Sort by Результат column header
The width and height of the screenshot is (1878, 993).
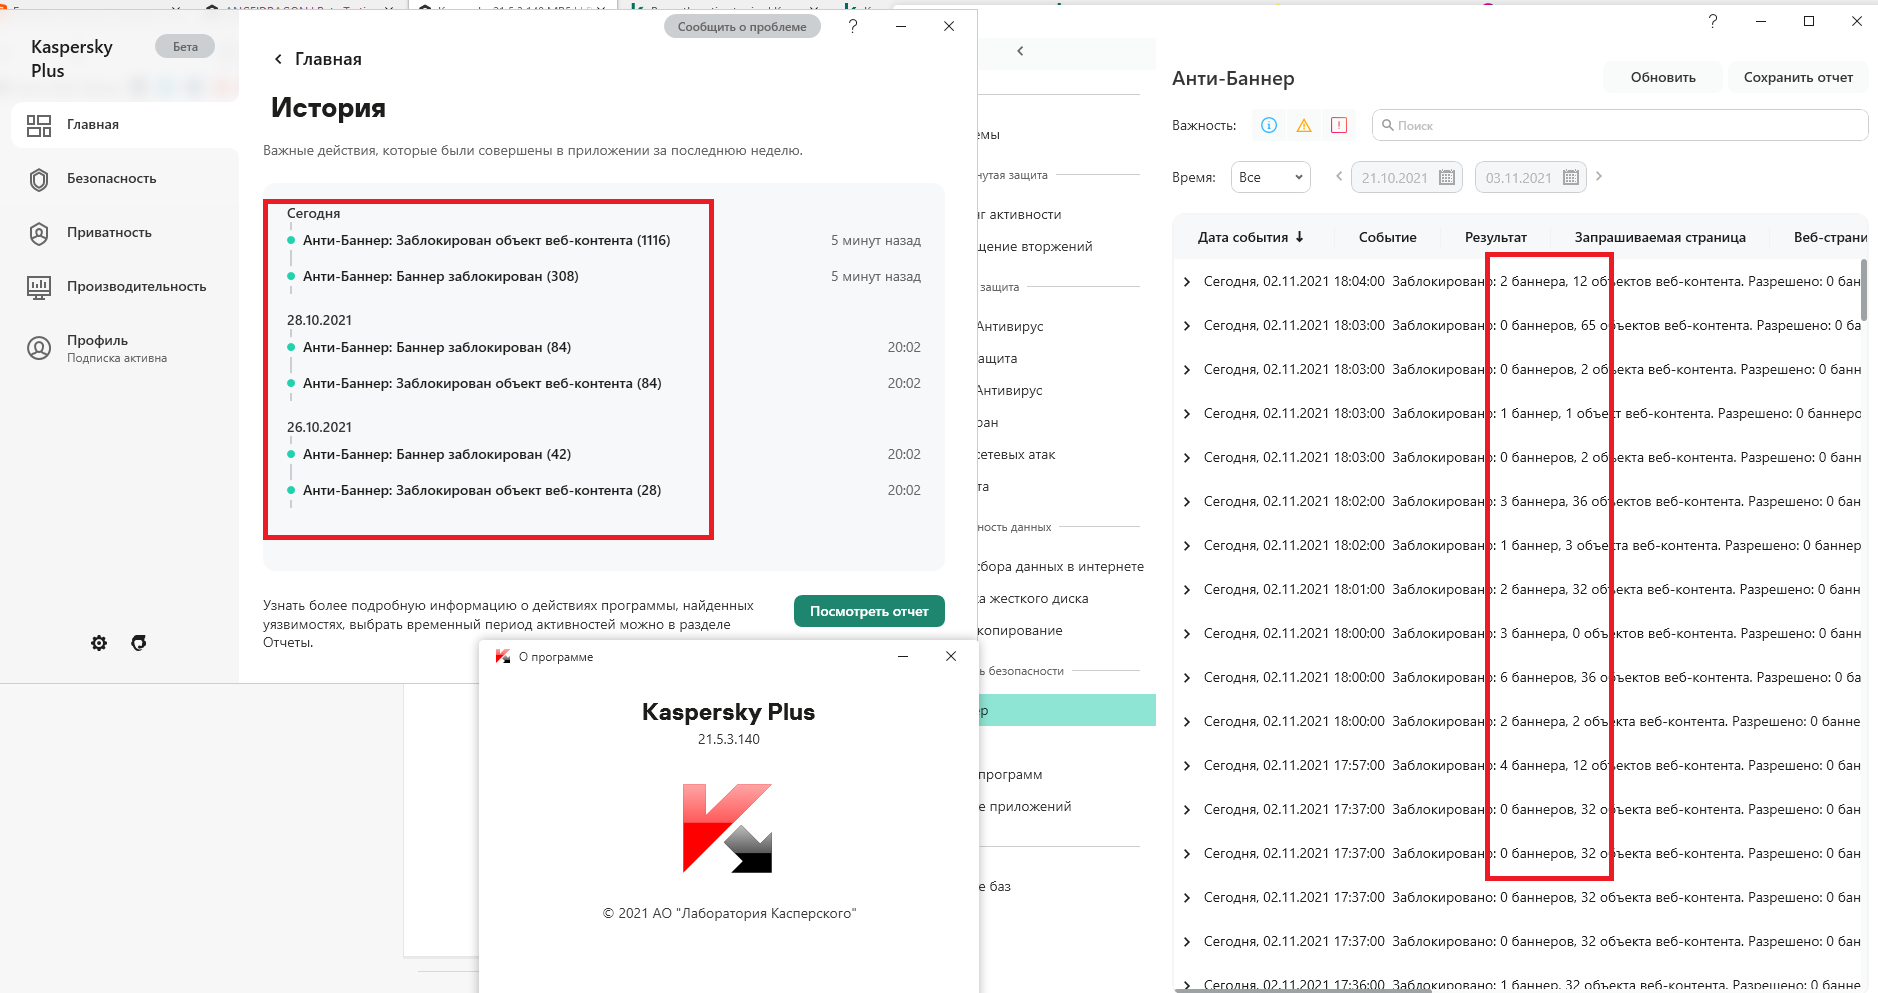click(x=1495, y=237)
